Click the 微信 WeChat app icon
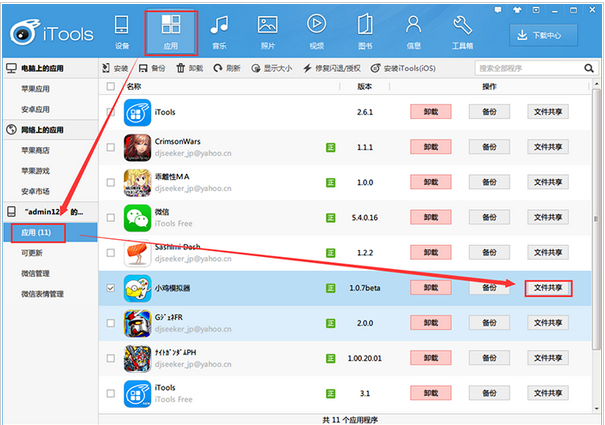The height and width of the screenshot is (425, 605). tap(137, 218)
